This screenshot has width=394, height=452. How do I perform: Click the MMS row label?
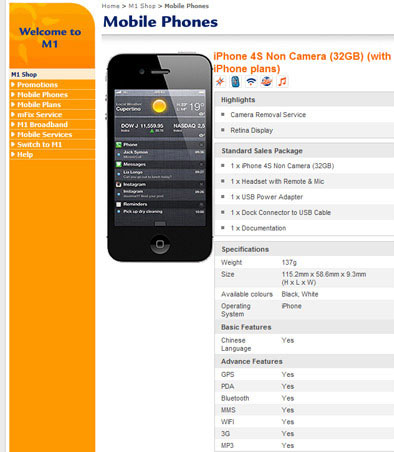tap(228, 410)
